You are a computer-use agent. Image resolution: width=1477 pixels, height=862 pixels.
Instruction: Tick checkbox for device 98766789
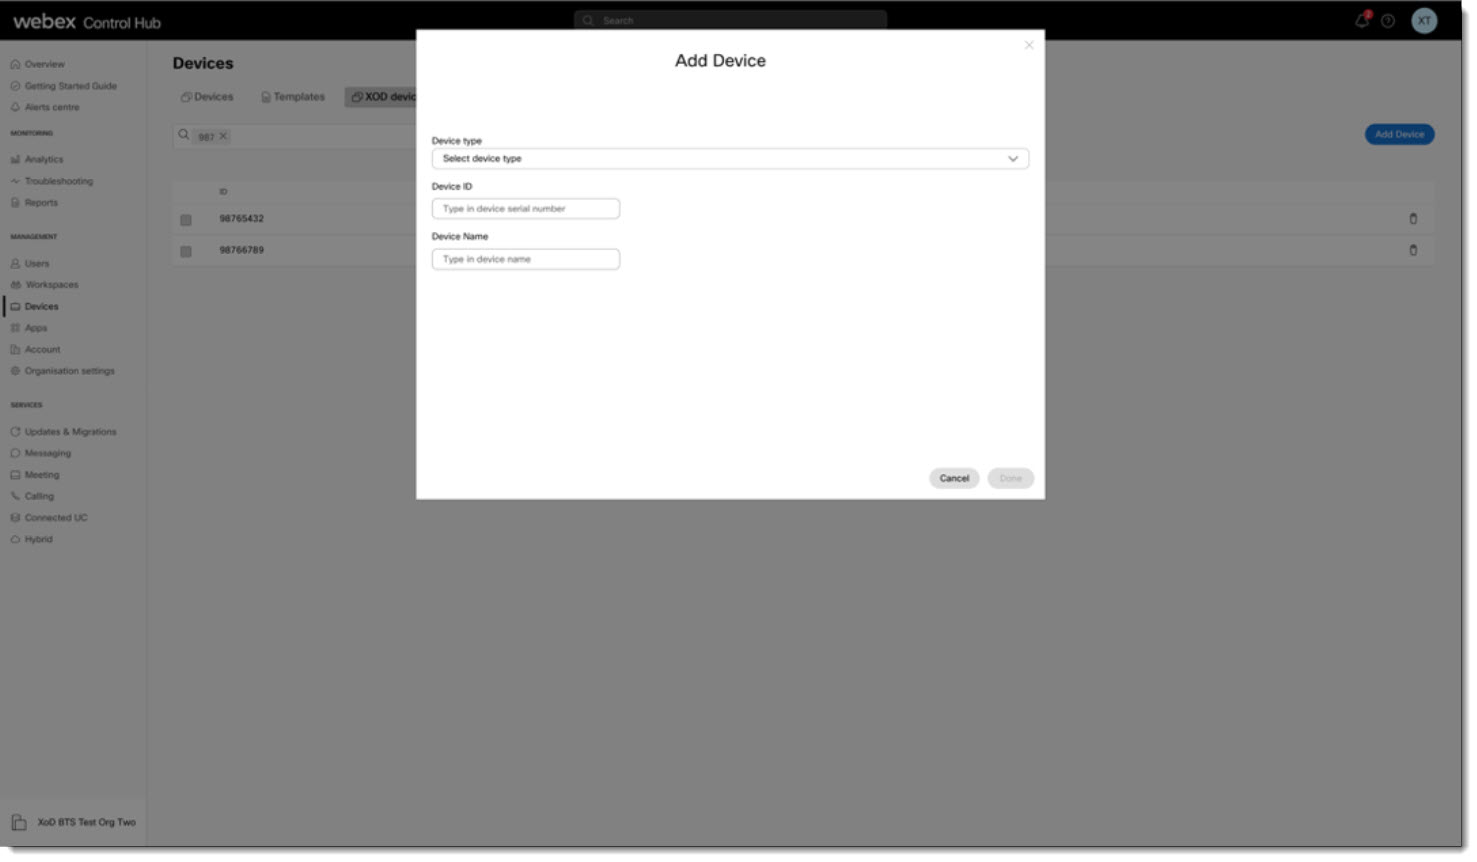[x=186, y=252]
